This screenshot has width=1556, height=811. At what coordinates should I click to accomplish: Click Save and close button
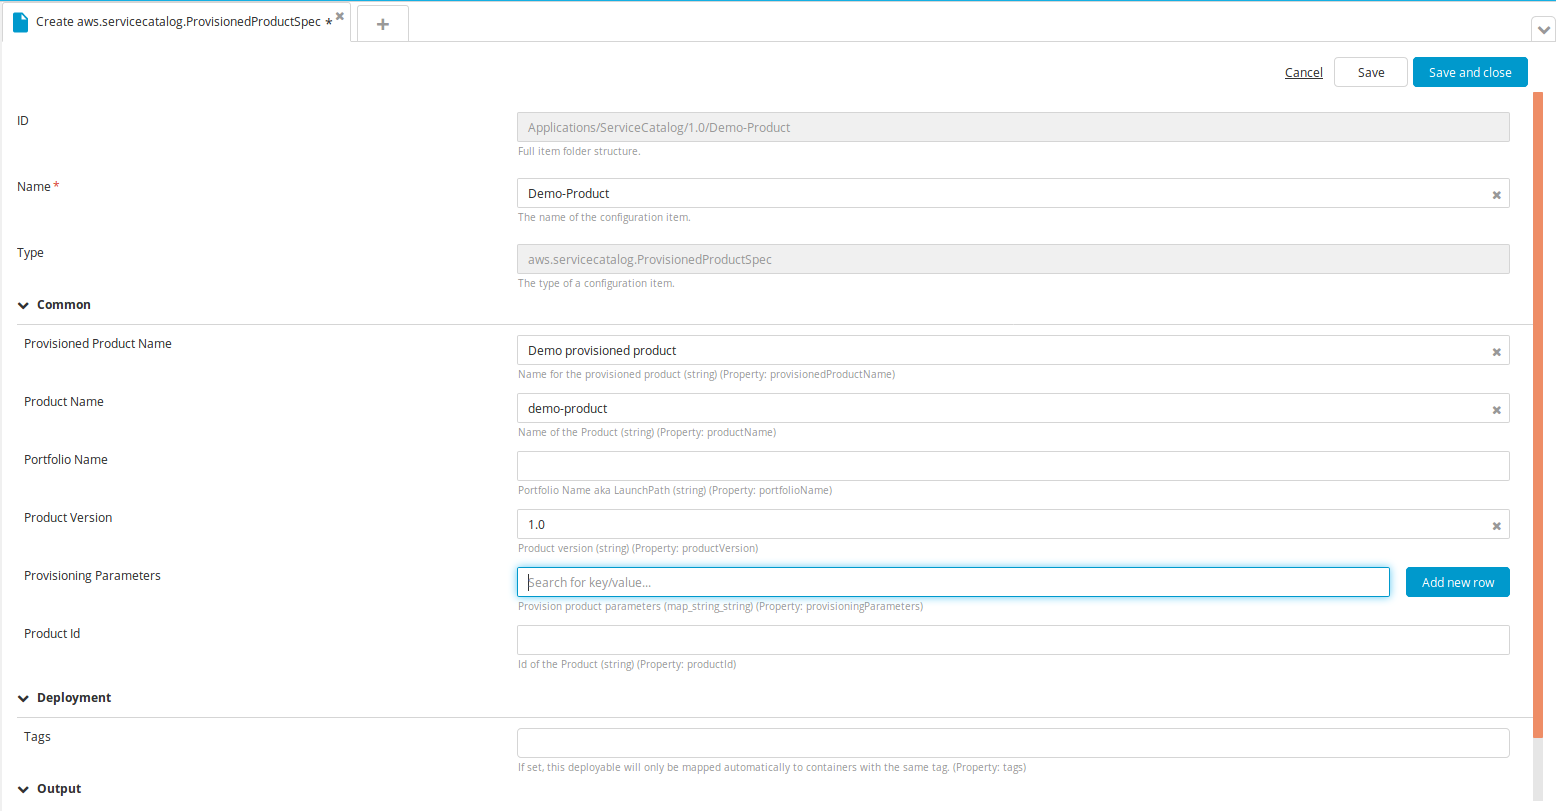(x=1469, y=73)
